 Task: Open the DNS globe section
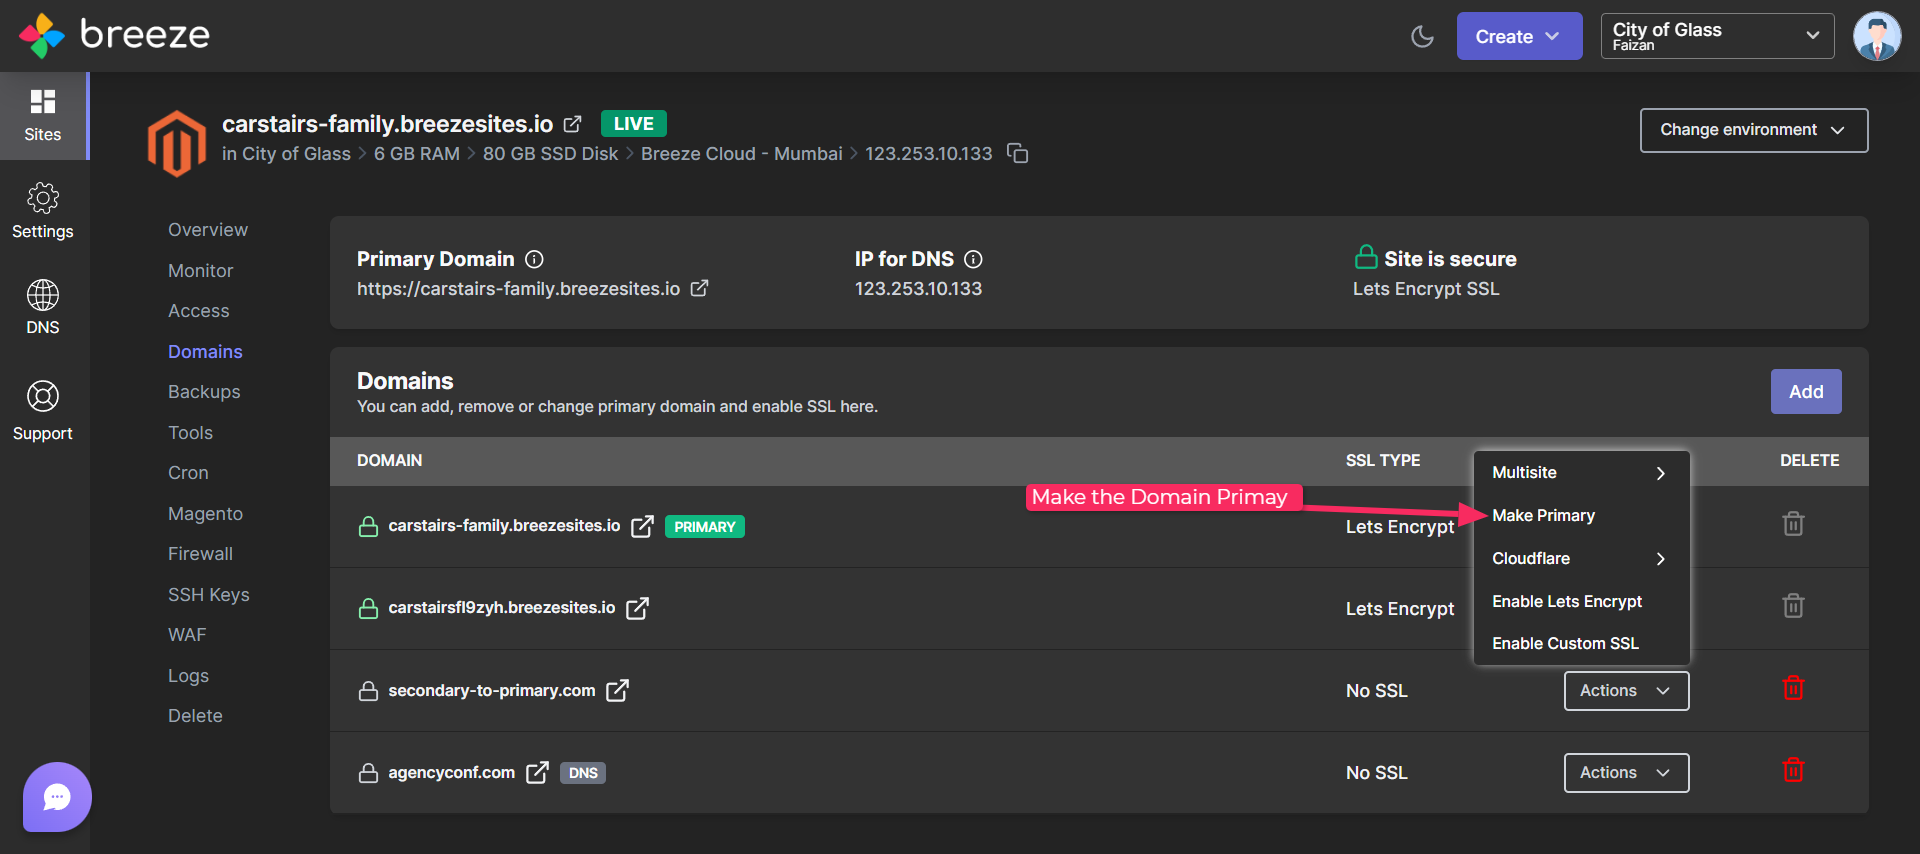pyautogui.click(x=43, y=307)
